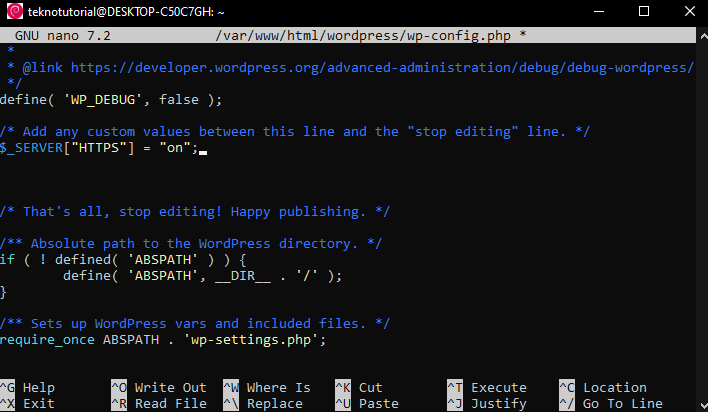Click ^T Execute shortcut
Screen dimensions: 708x412
point(487,388)
